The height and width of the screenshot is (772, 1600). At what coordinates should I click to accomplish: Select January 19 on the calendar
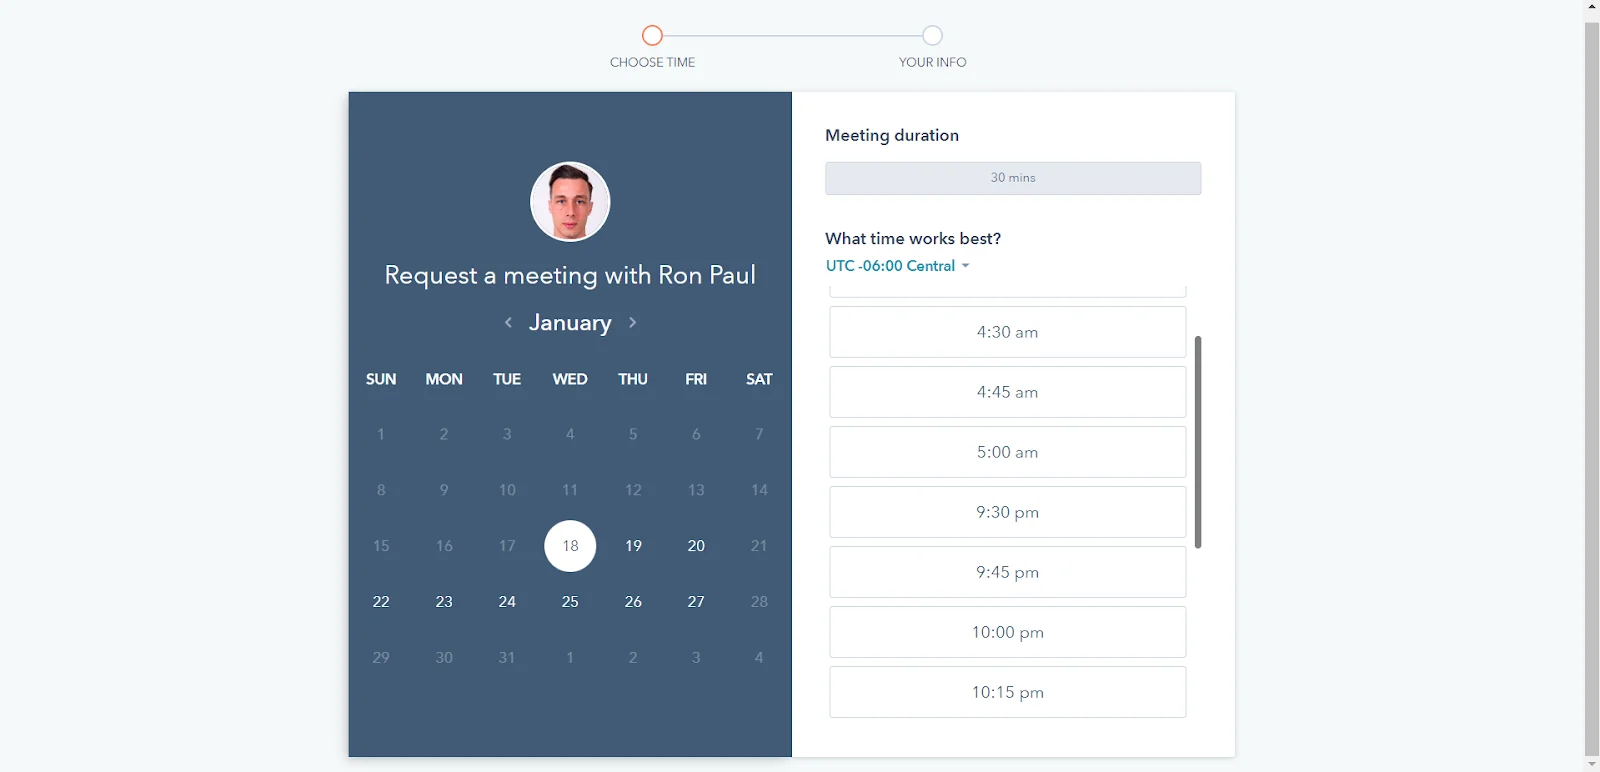(x=633, y=546)
